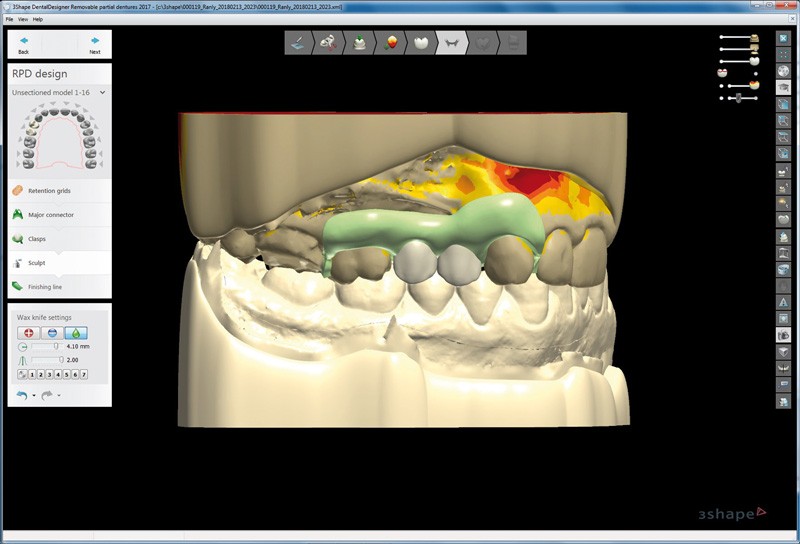Click the wings mirror icon in right toolbar
The image size is (800, 544).
click(783, 368)
